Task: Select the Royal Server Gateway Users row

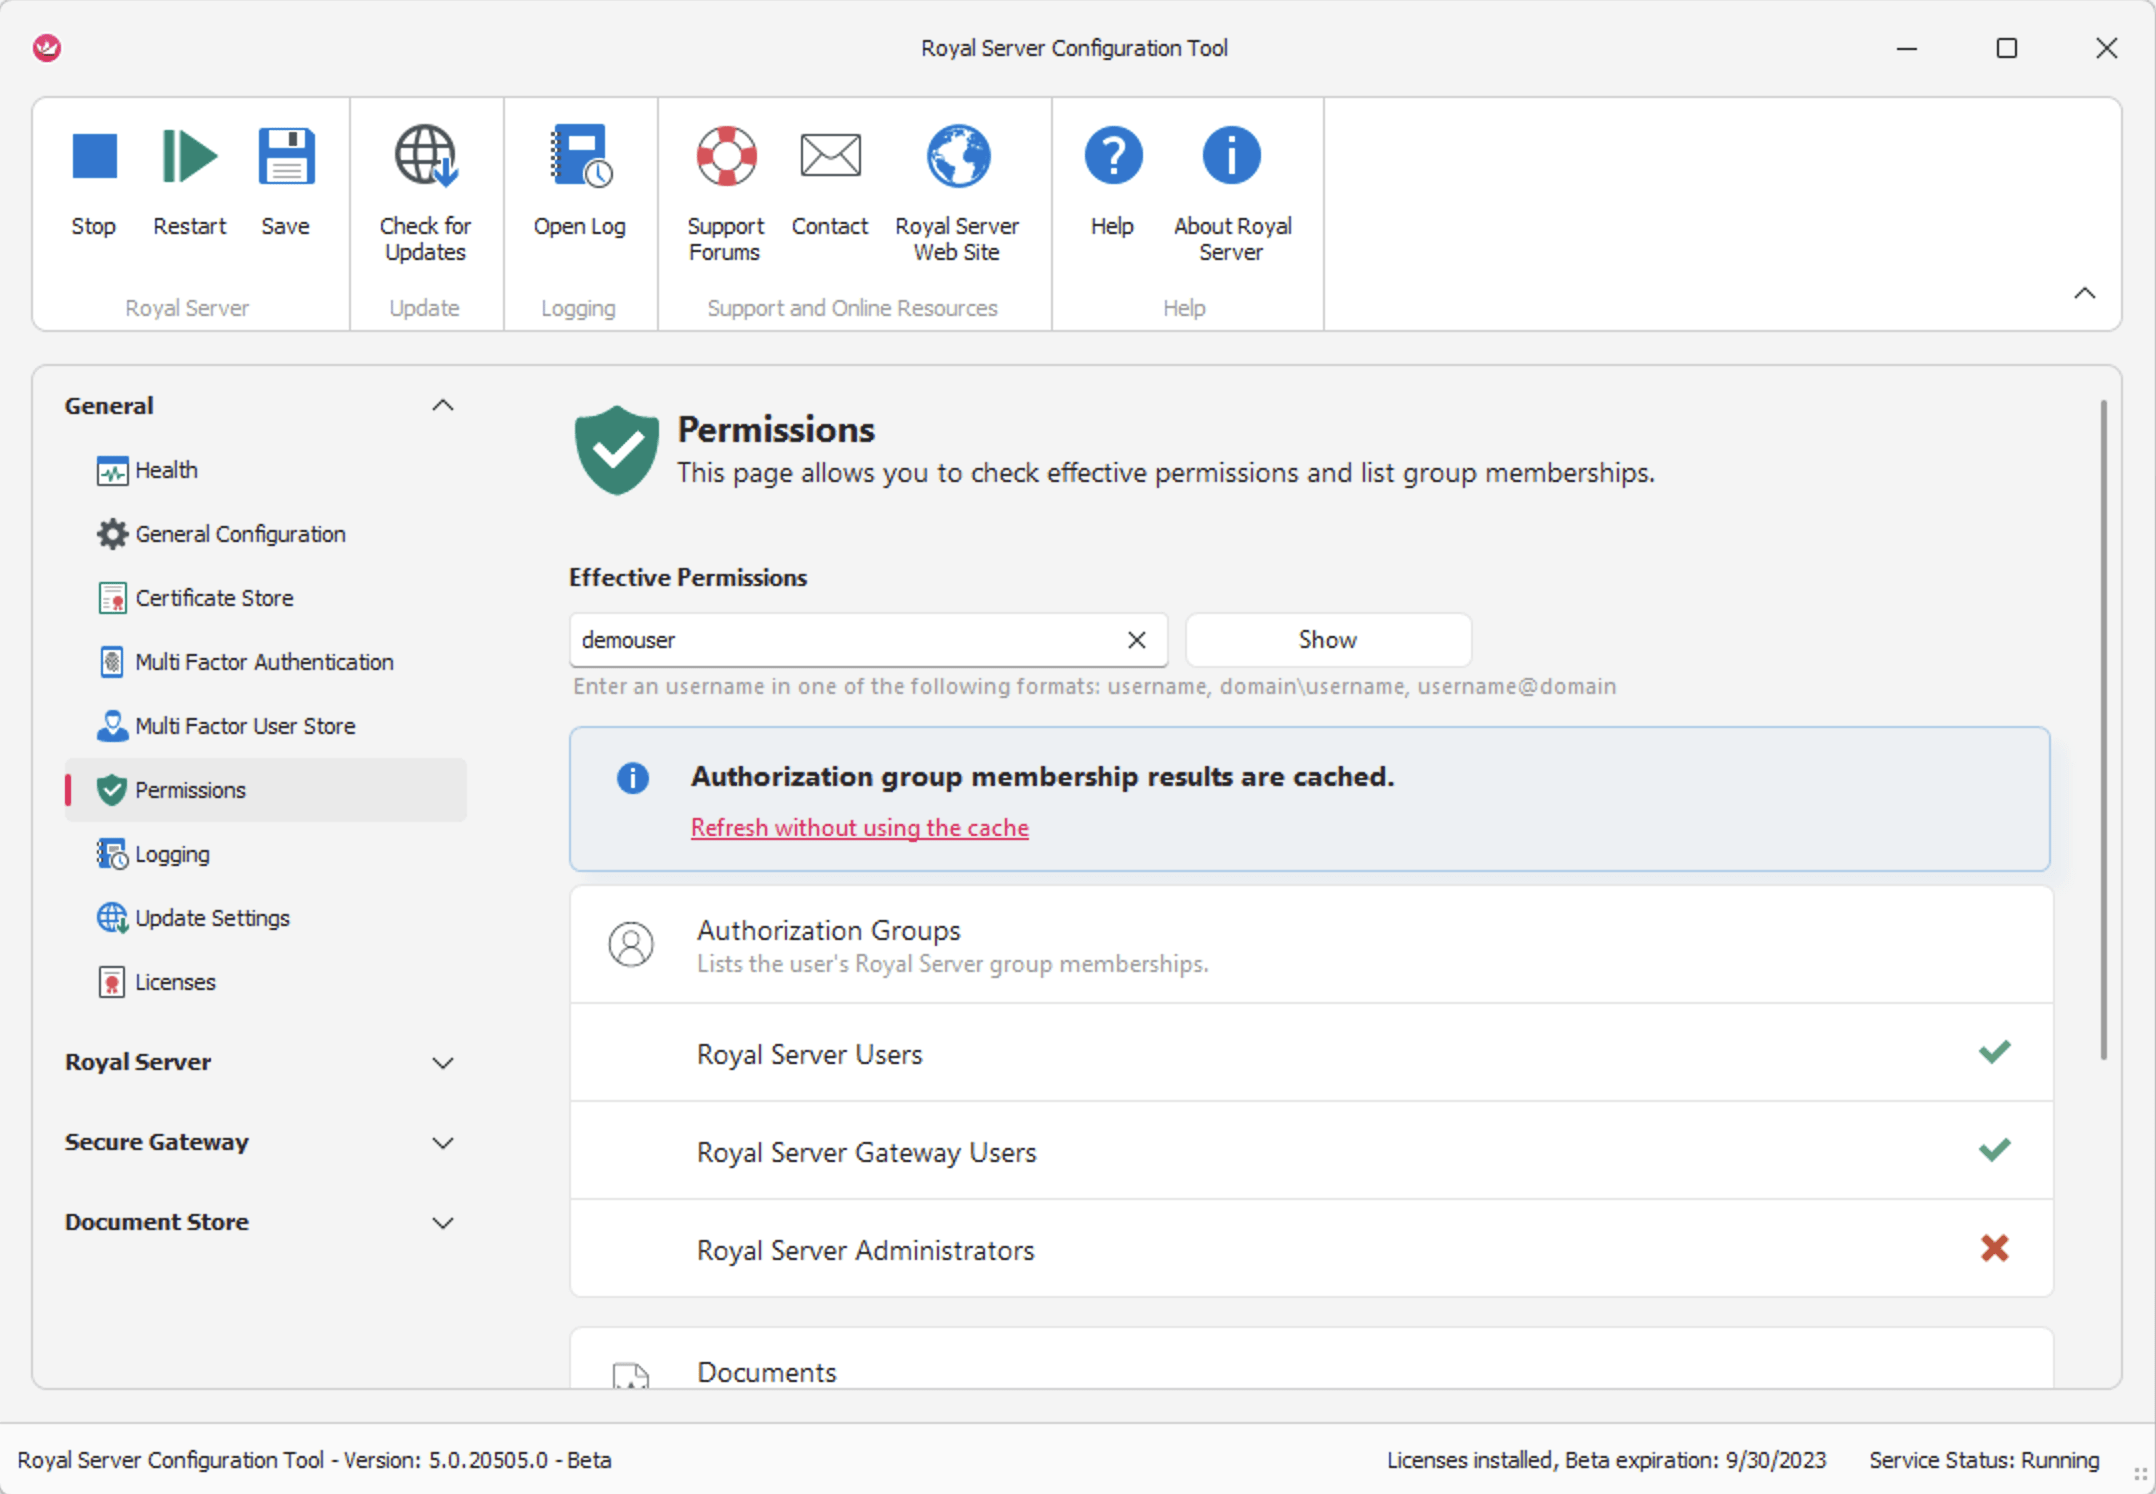Action: click(1311, 1152)
